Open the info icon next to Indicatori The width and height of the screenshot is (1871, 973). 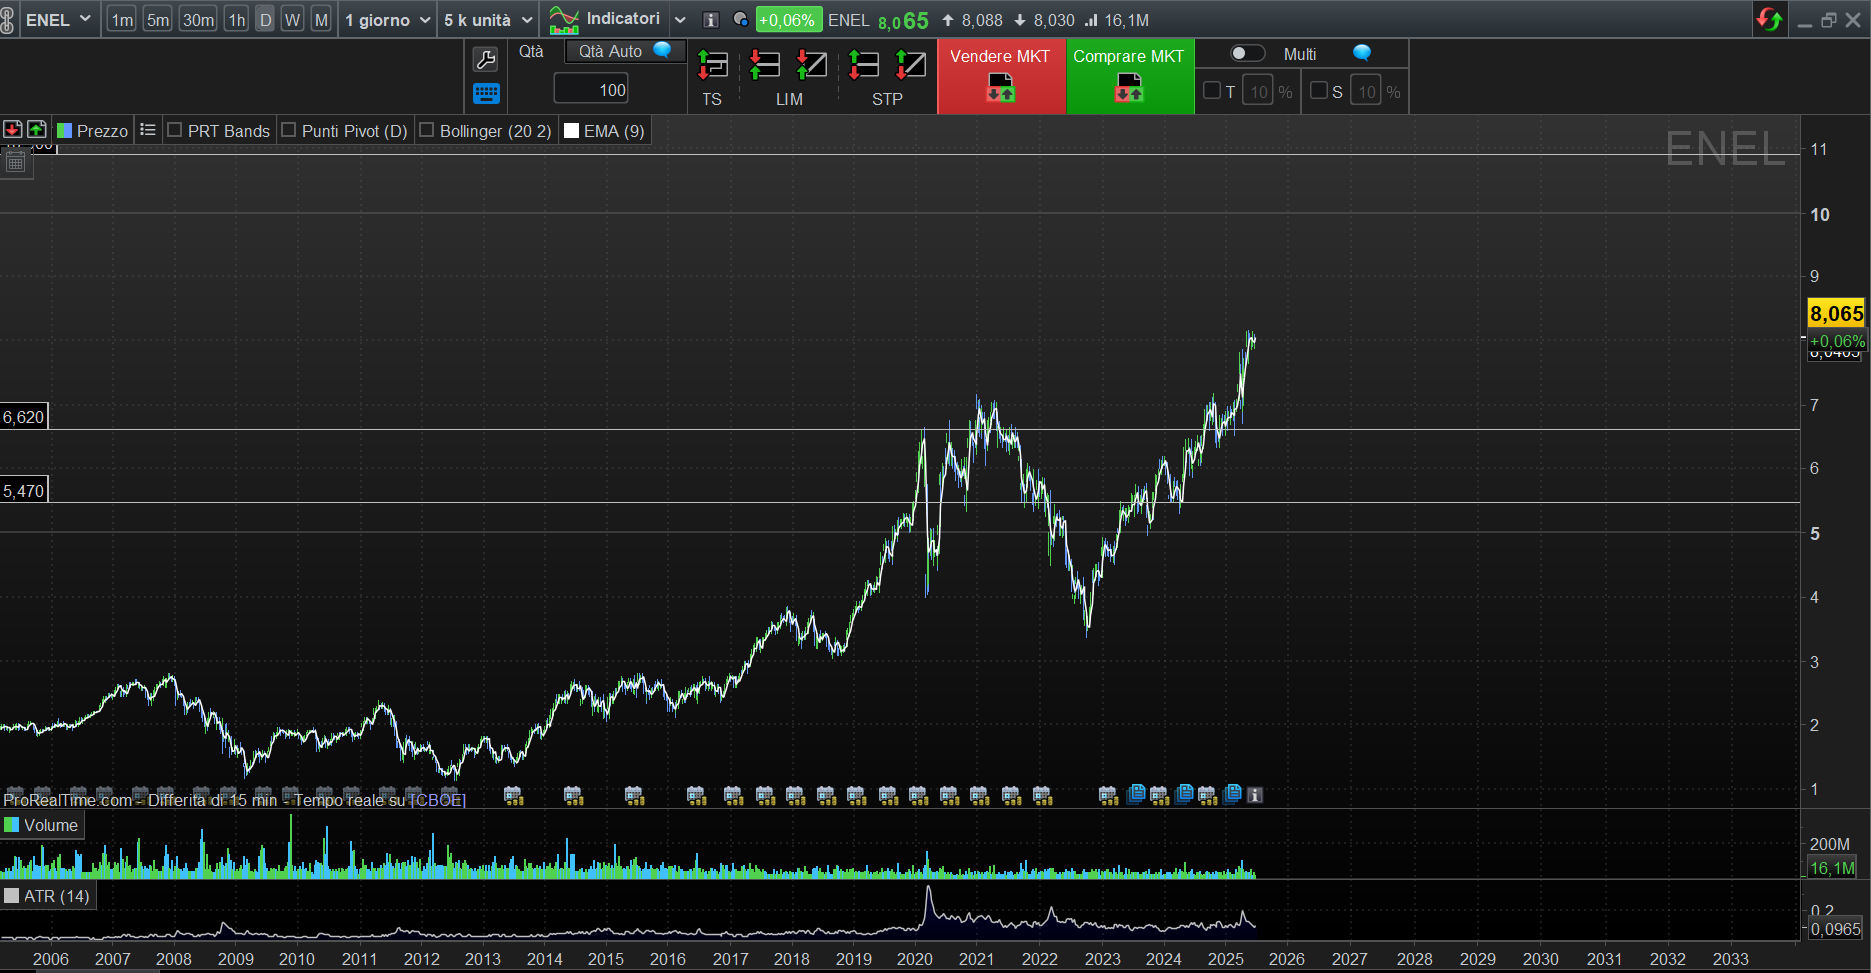coord(711,20)
